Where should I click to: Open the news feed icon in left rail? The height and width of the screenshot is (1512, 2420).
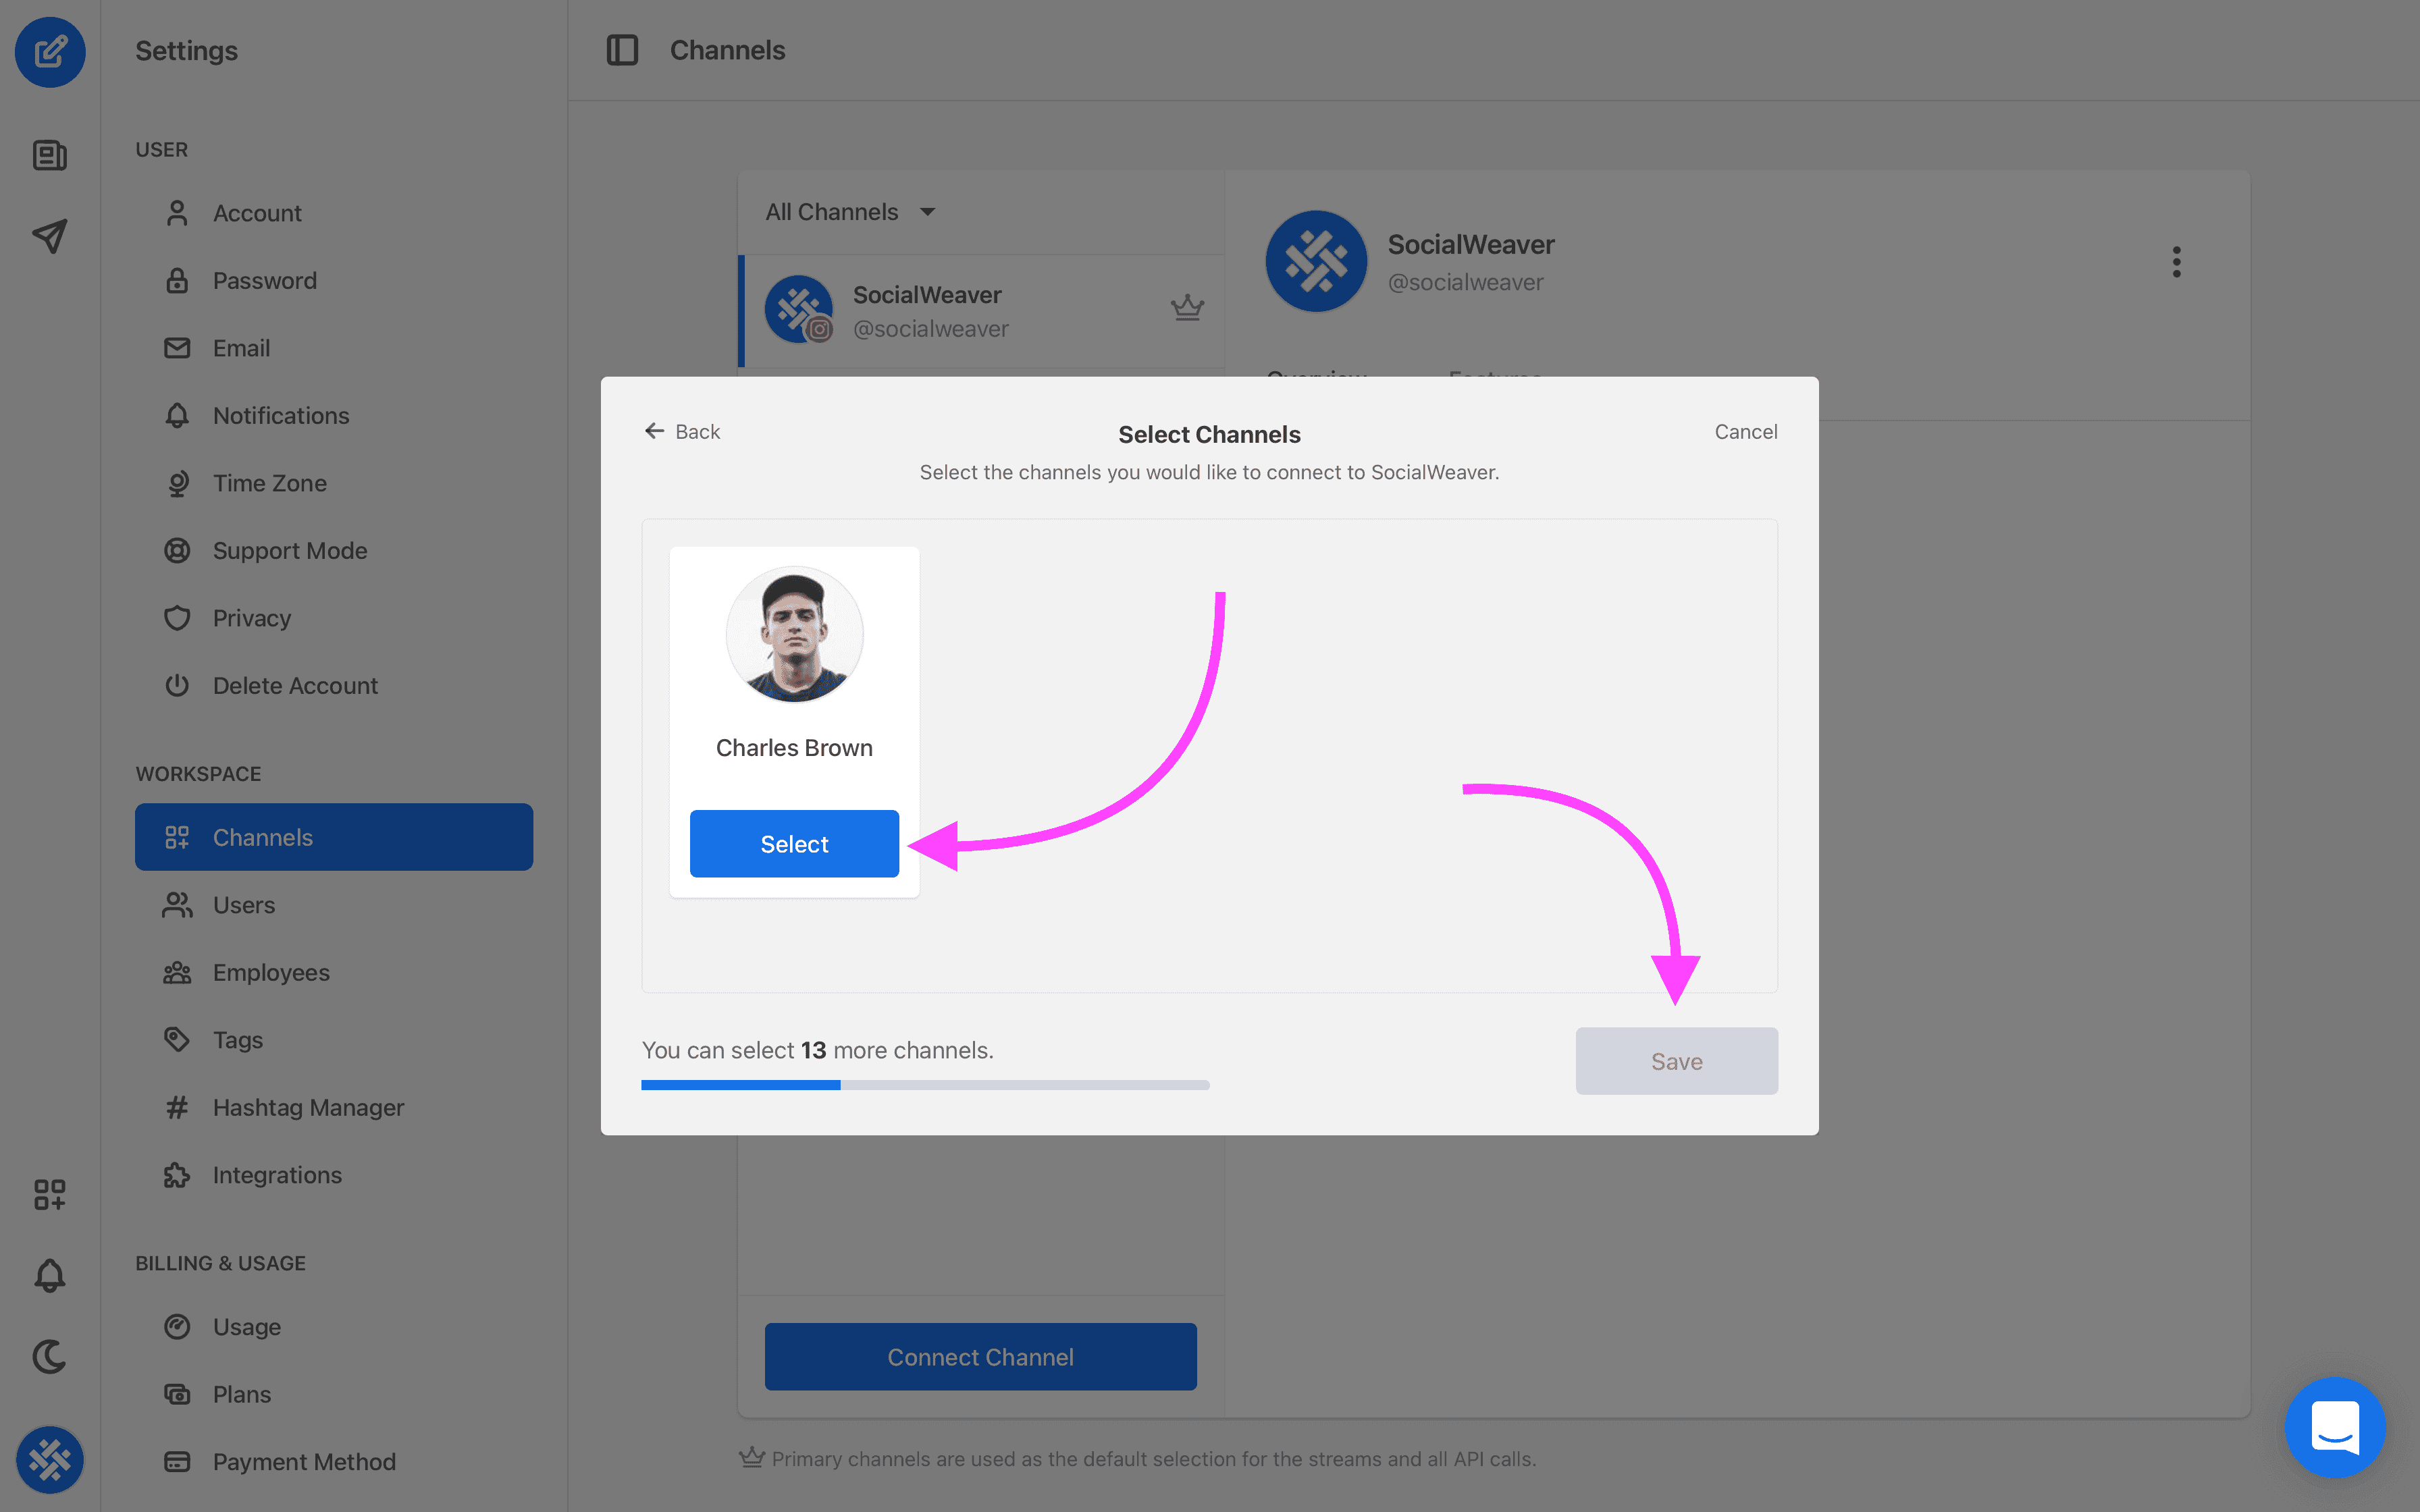(50, 155)
